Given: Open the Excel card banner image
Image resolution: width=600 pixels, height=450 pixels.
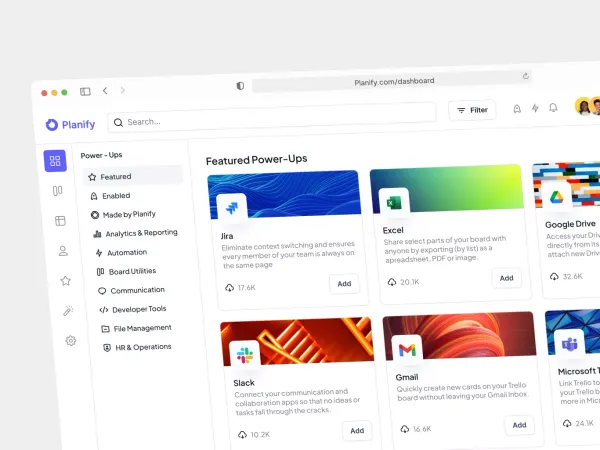Looking at the screenshot, I should coord(447,189).
